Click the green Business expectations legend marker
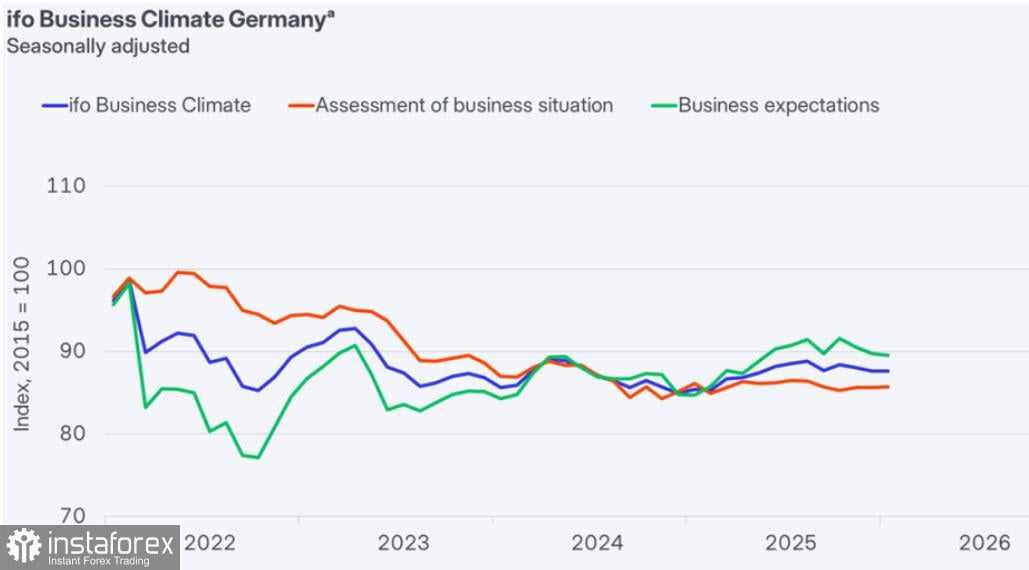This screenshot has width=1029, height=570. 663,105
